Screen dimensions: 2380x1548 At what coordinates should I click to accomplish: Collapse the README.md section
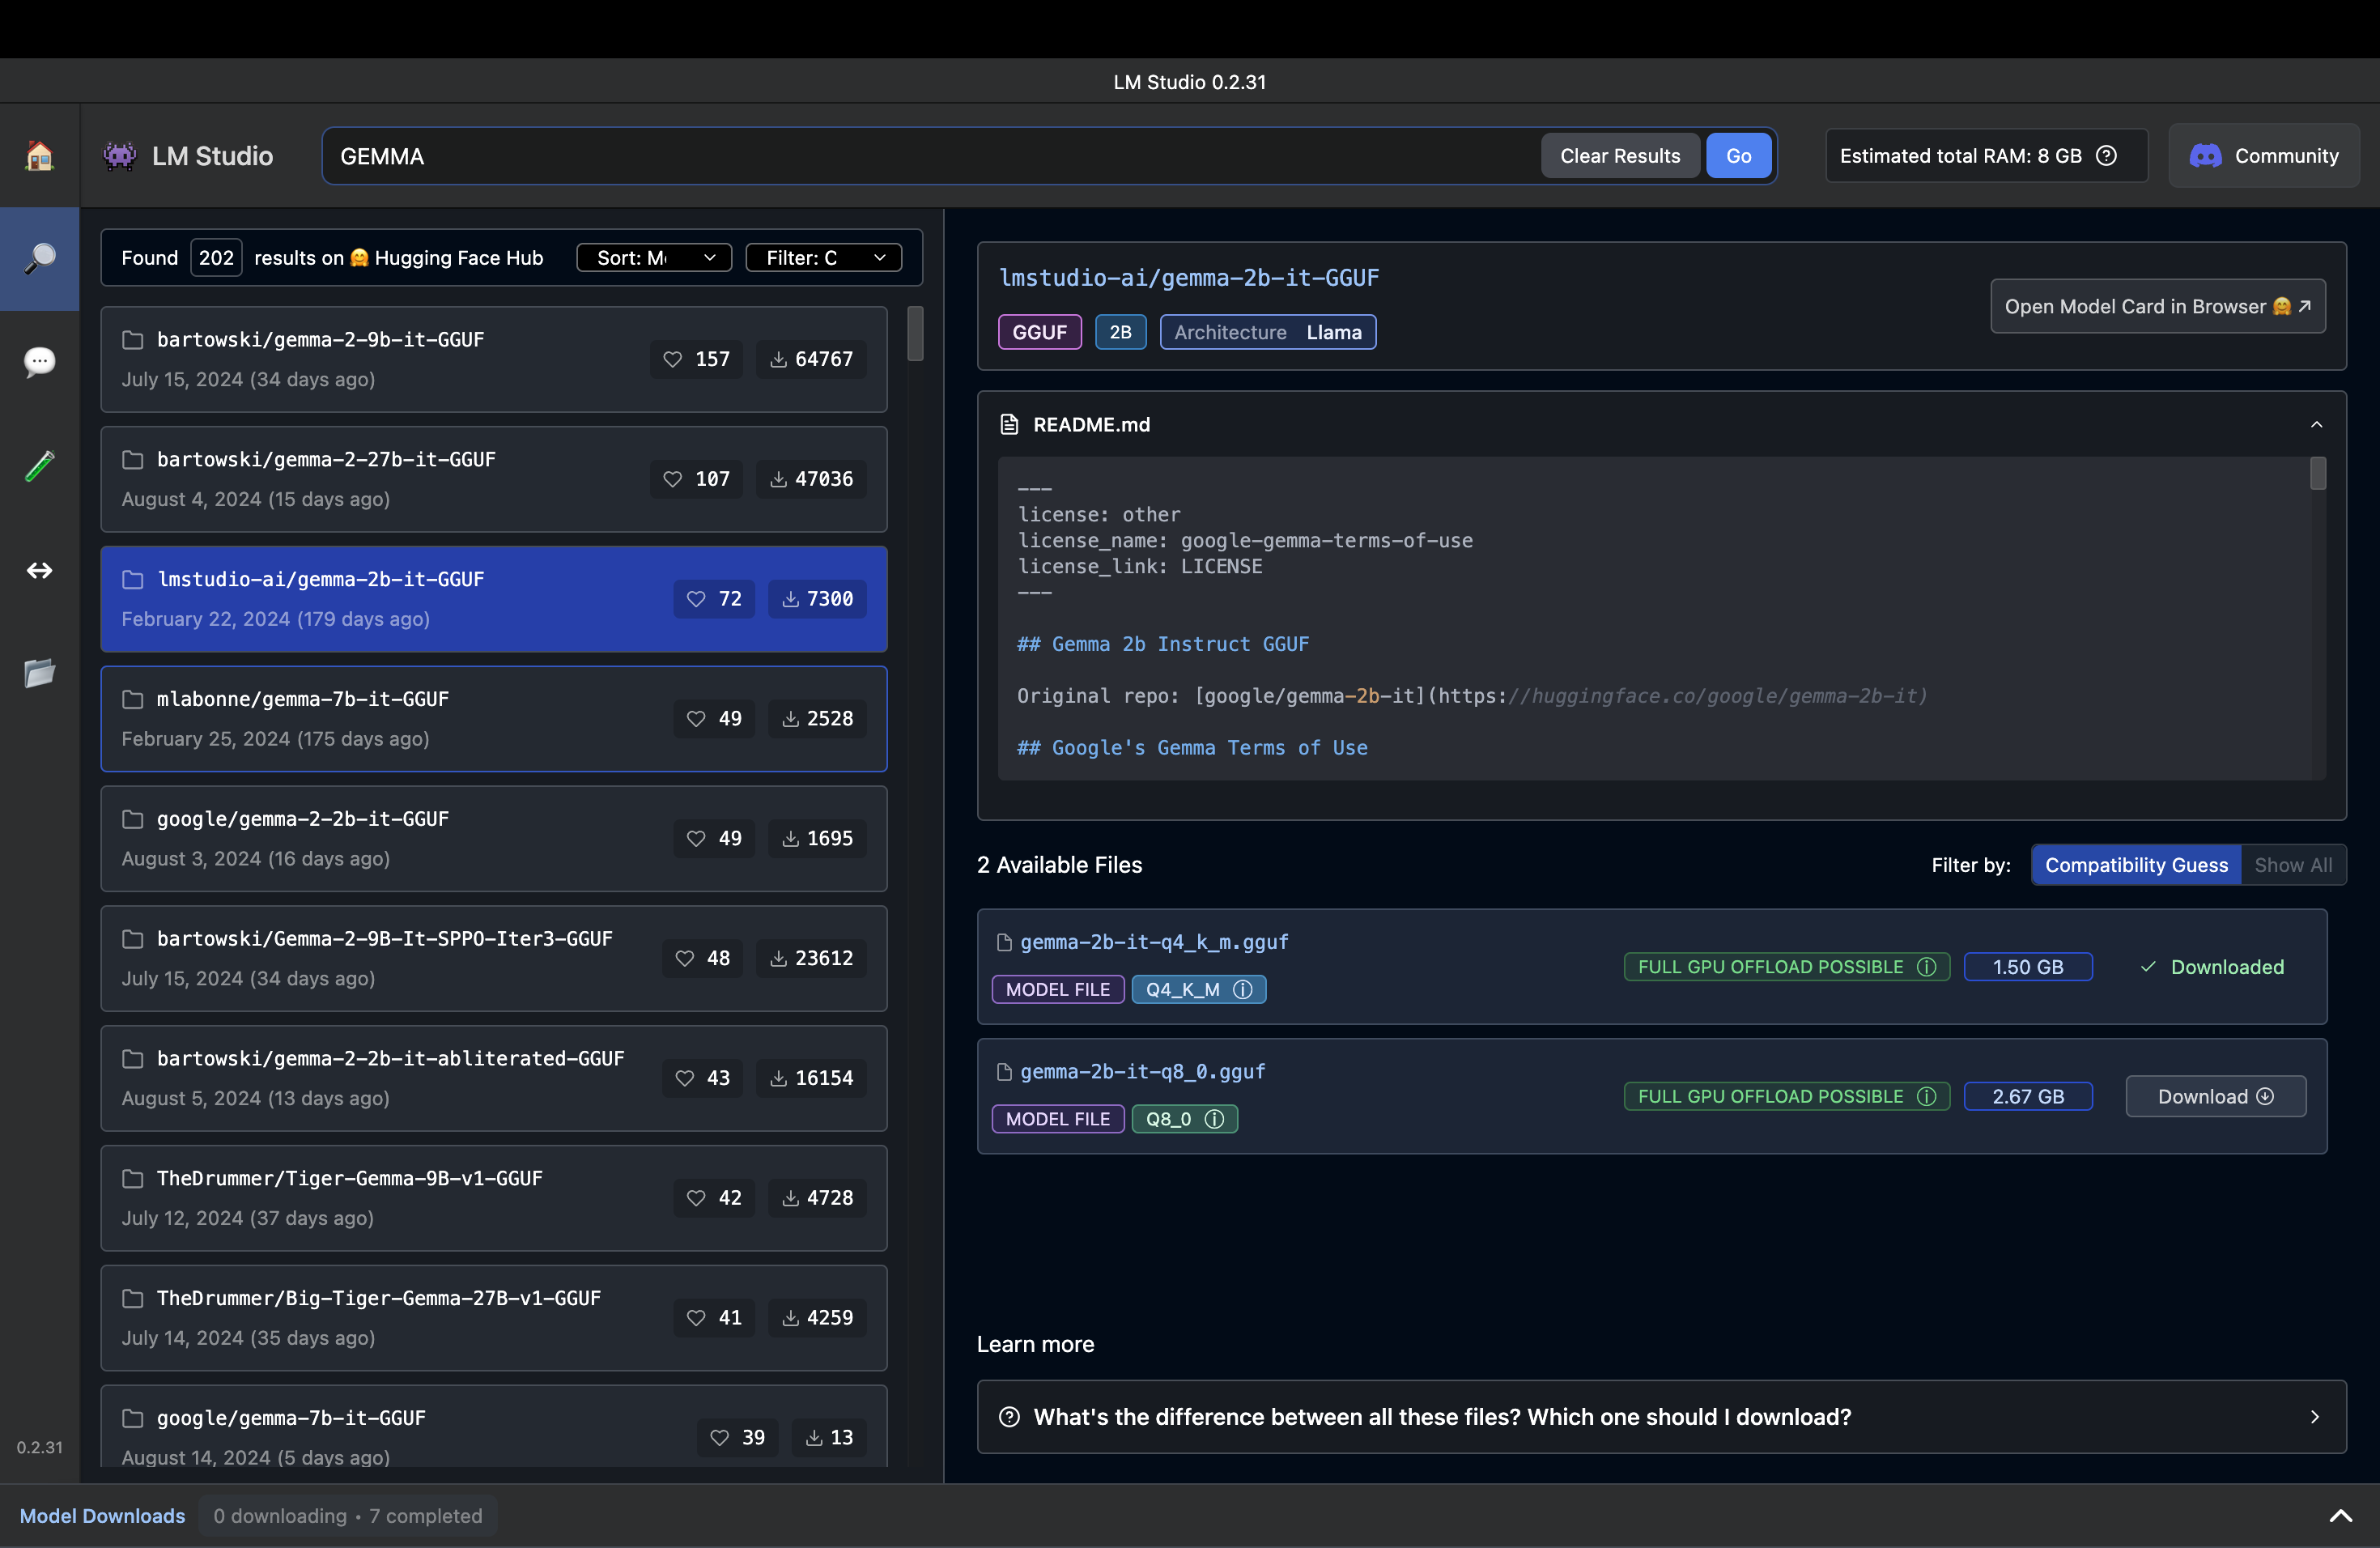coord(2316,425)
